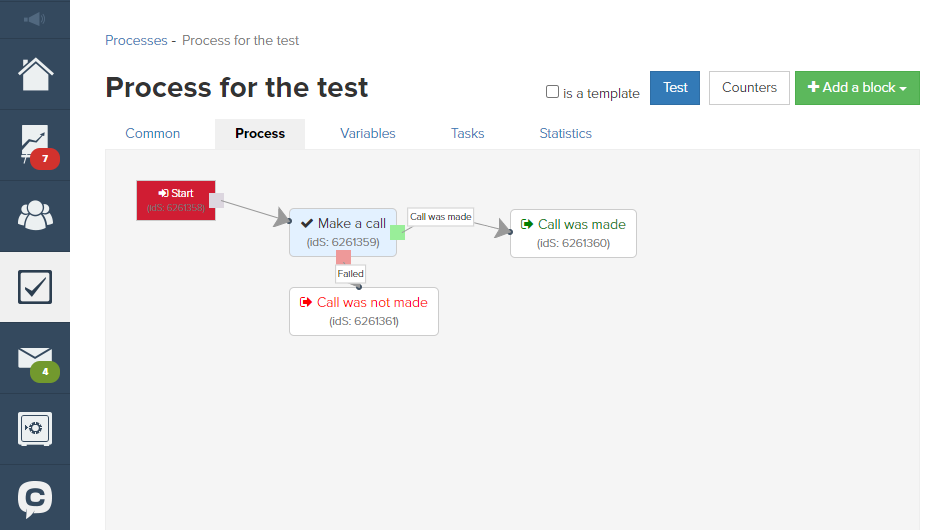
Task: Select the Call was not made block
Action: point(364,311)
